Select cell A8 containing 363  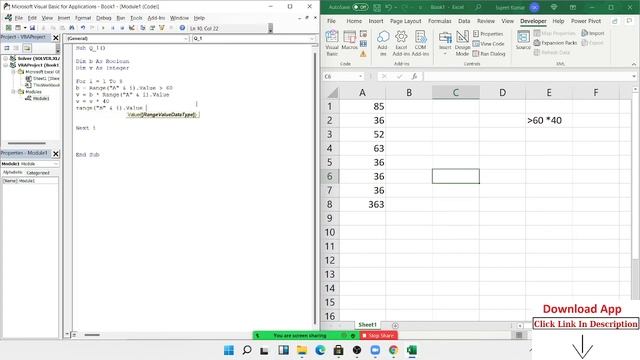362,204
